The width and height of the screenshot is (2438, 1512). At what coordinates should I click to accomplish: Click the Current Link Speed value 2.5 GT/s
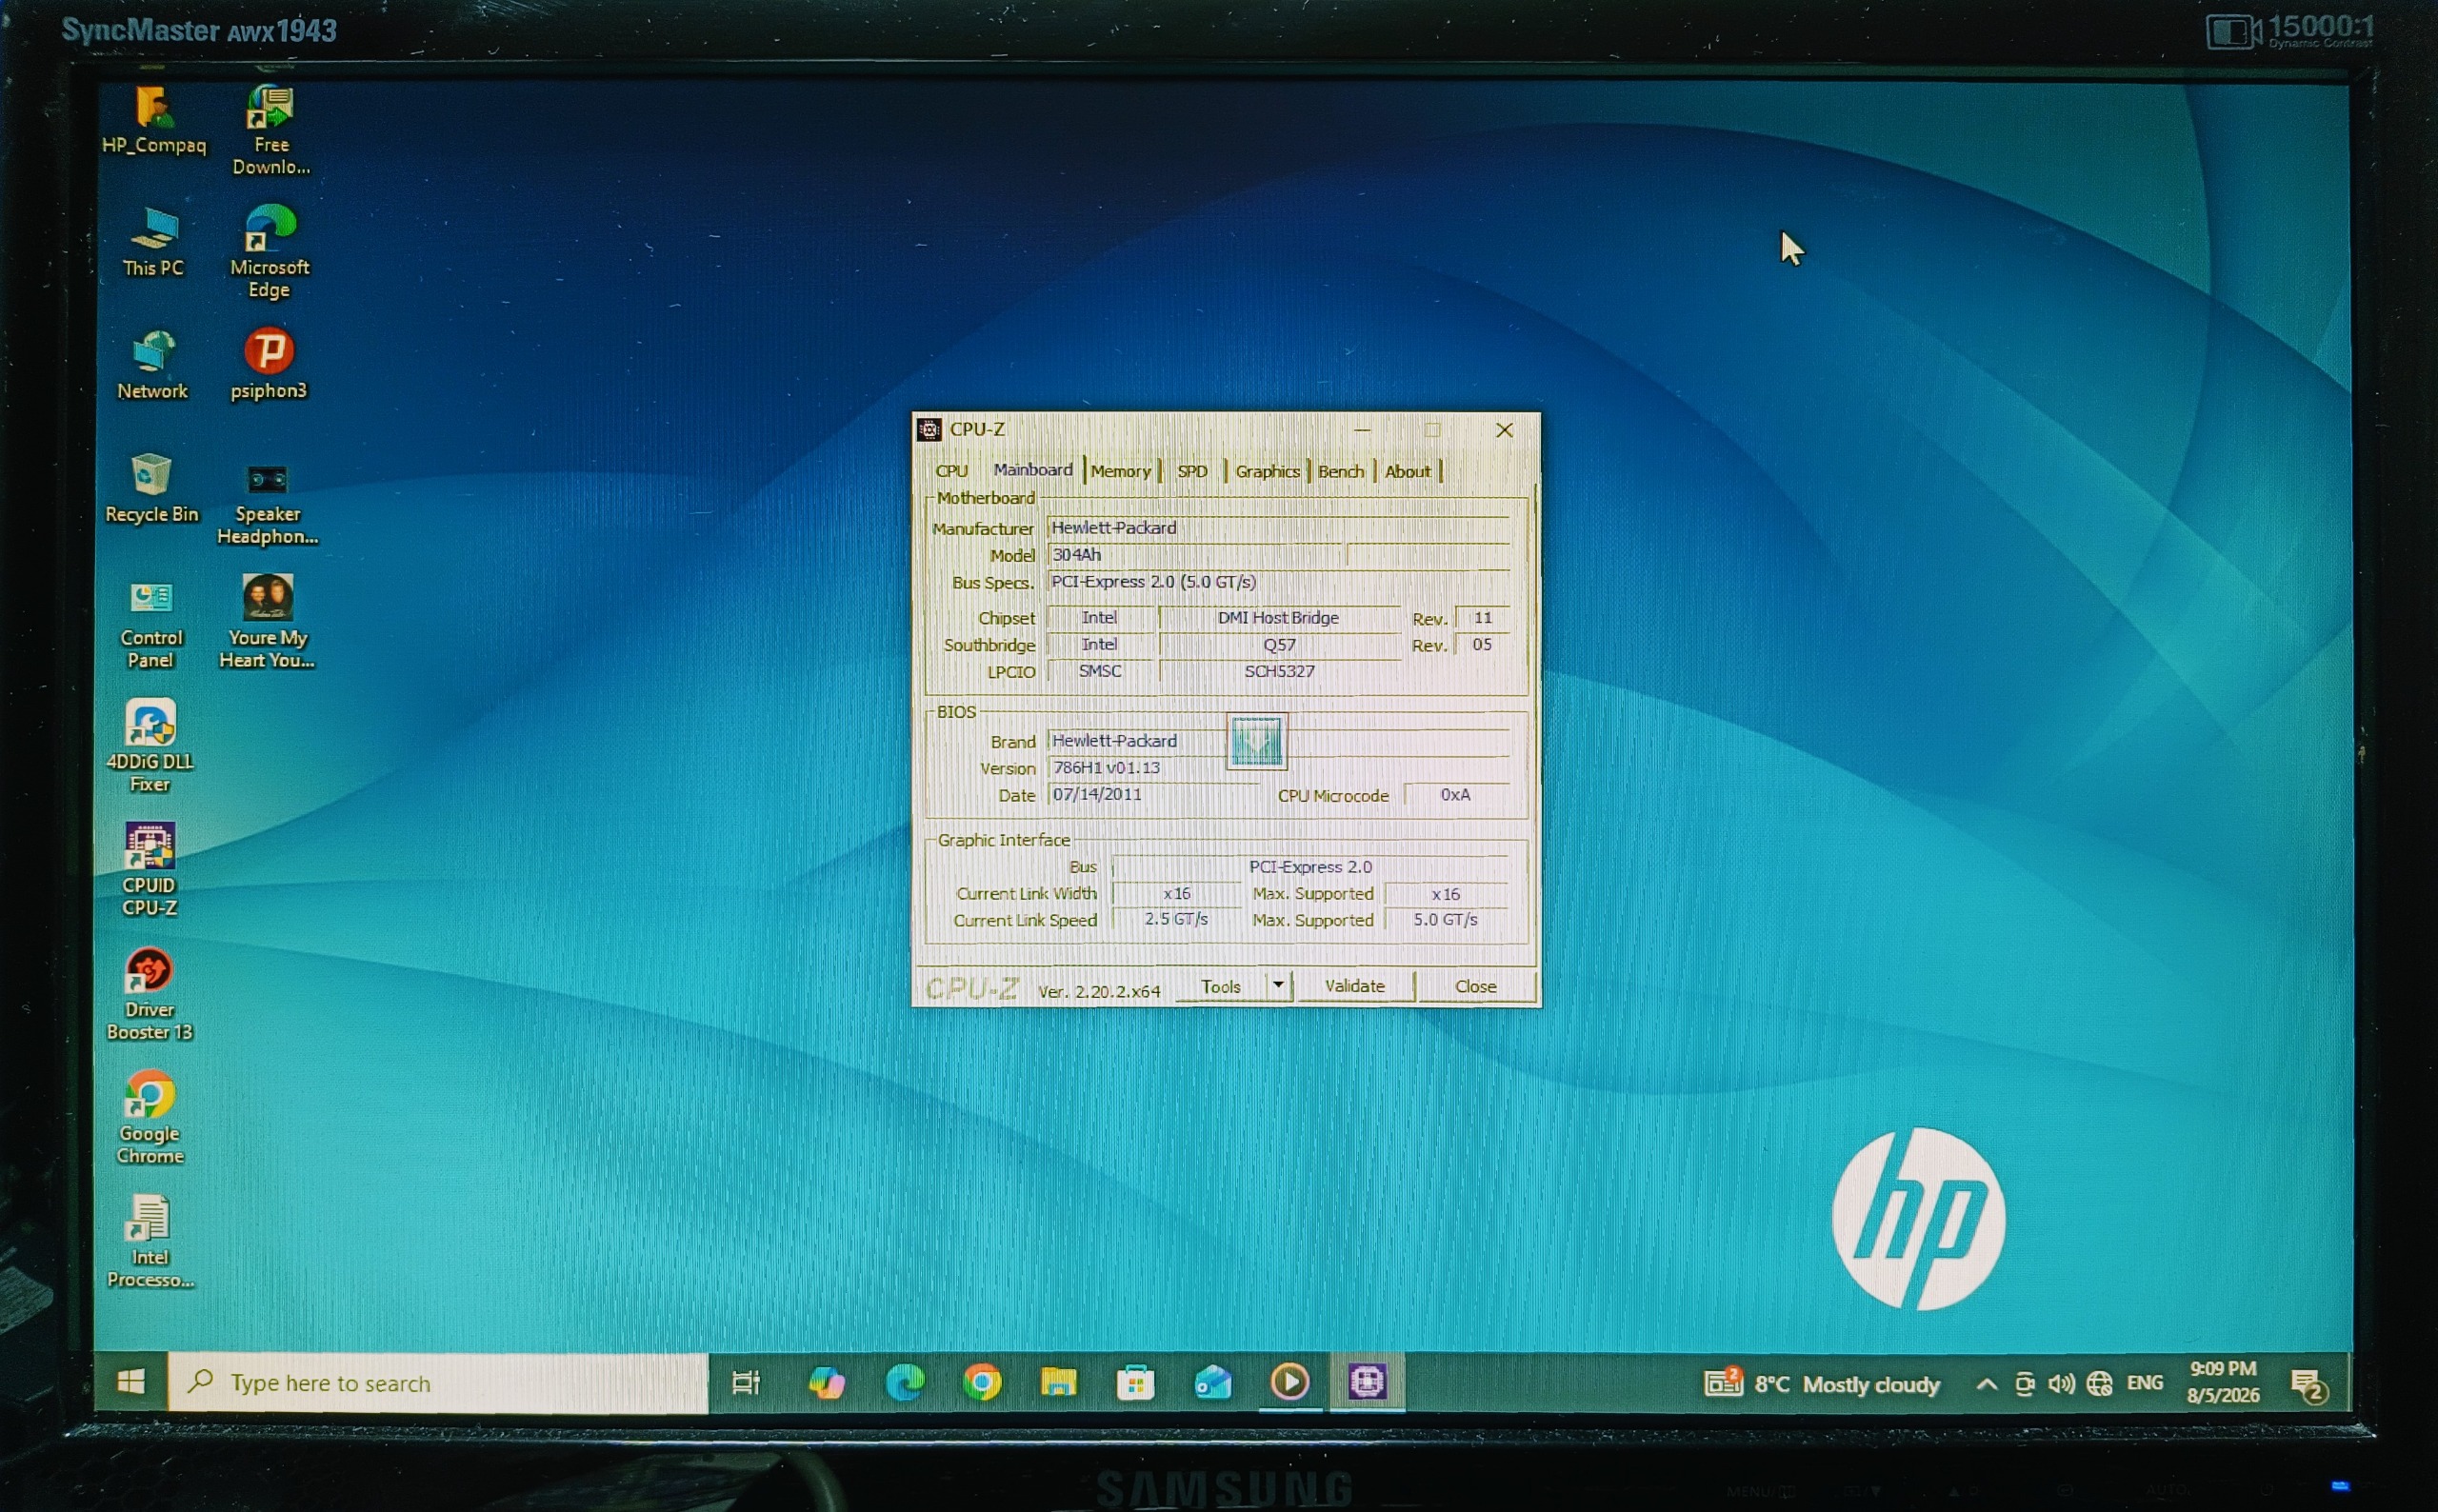(x=1176, y=918)
